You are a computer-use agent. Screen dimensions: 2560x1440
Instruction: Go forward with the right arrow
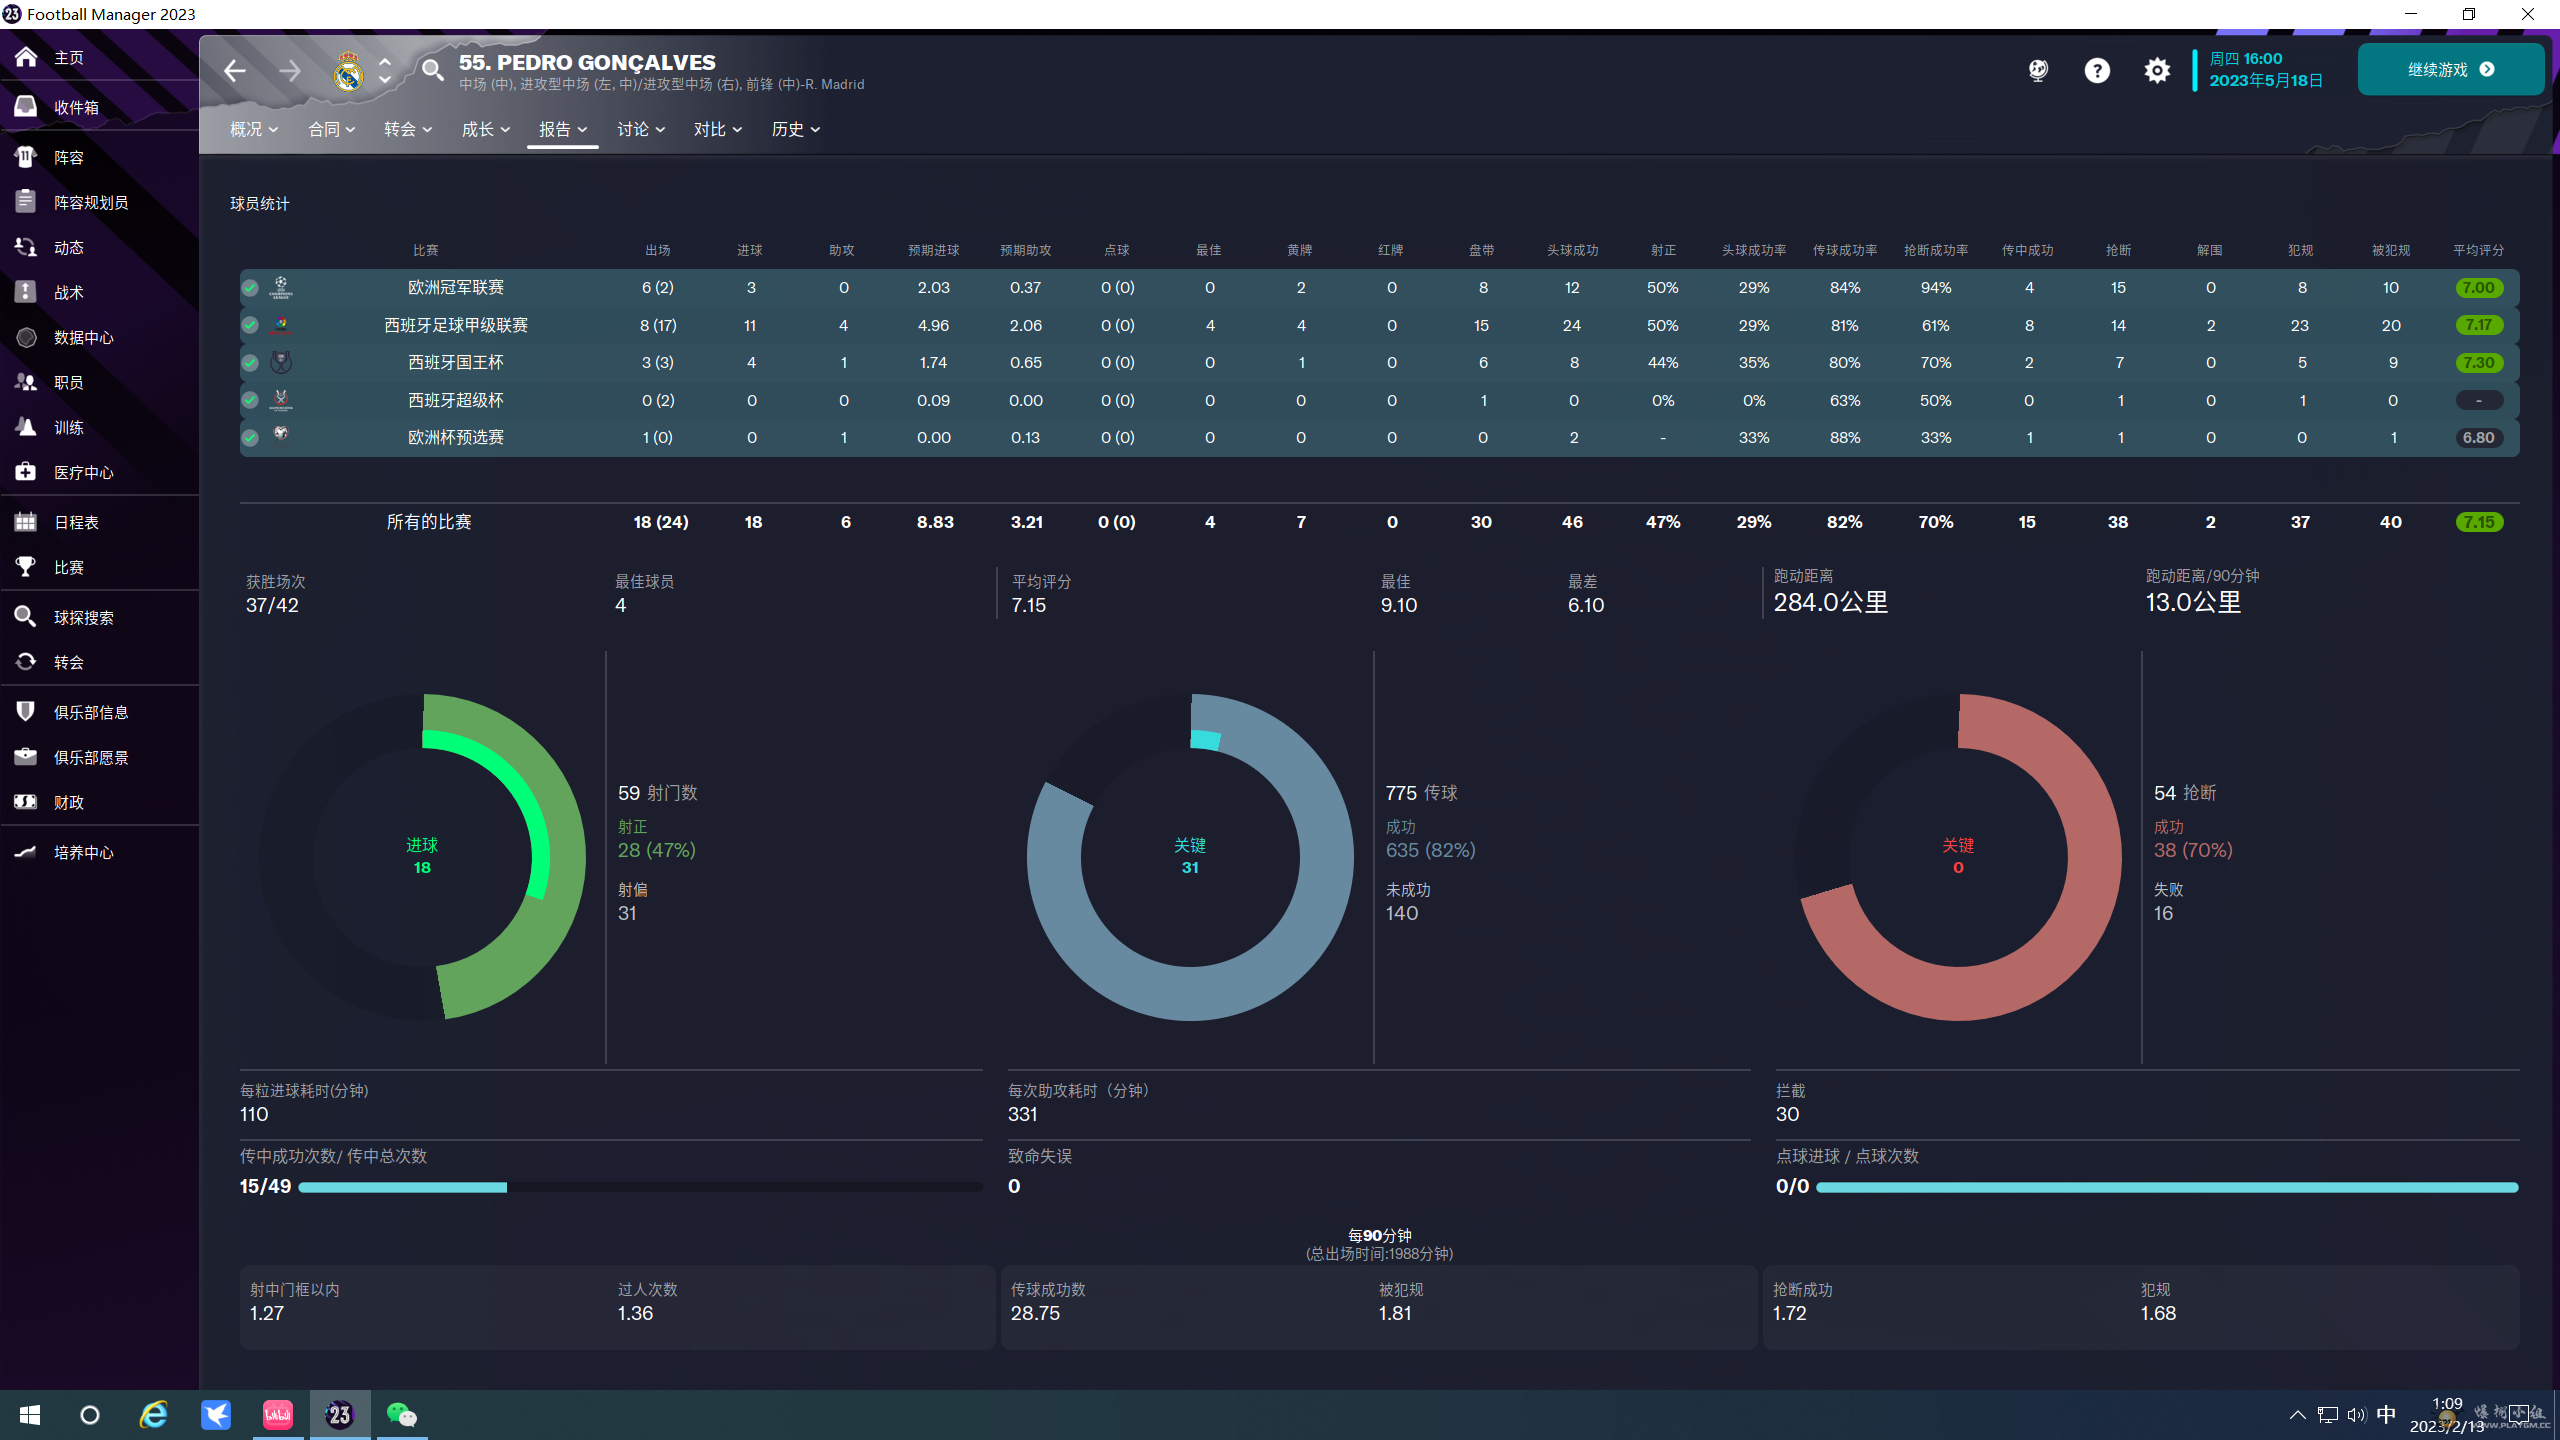[x=290, y=71]
